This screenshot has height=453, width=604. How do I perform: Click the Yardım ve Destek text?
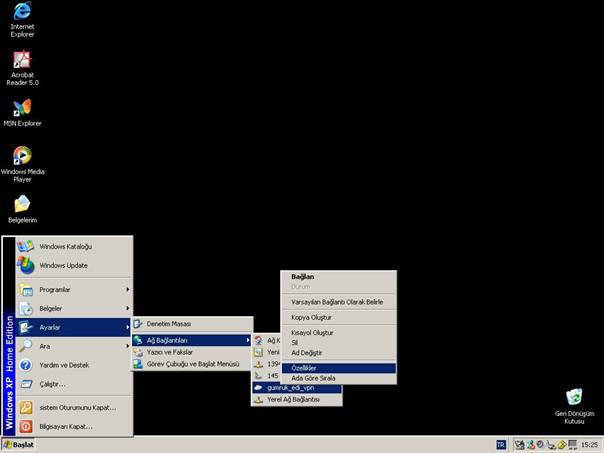[64, 365]
